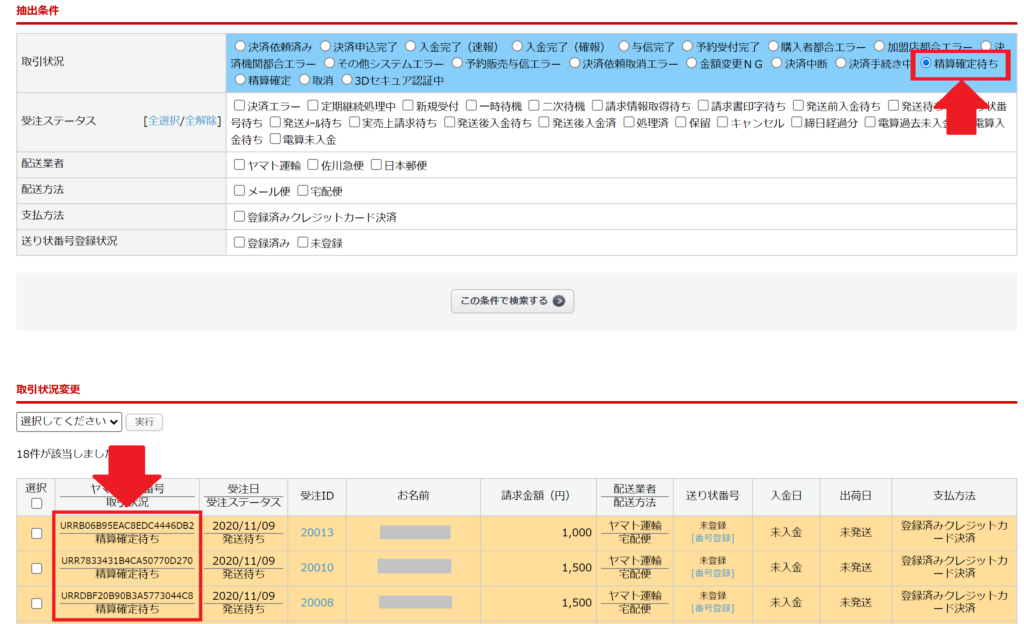The width and height of the screenshot is (1024, 624).
Task: Check the 登録済みクレジットカード決済 payment checkbox
Action: (x=240, y=217)
